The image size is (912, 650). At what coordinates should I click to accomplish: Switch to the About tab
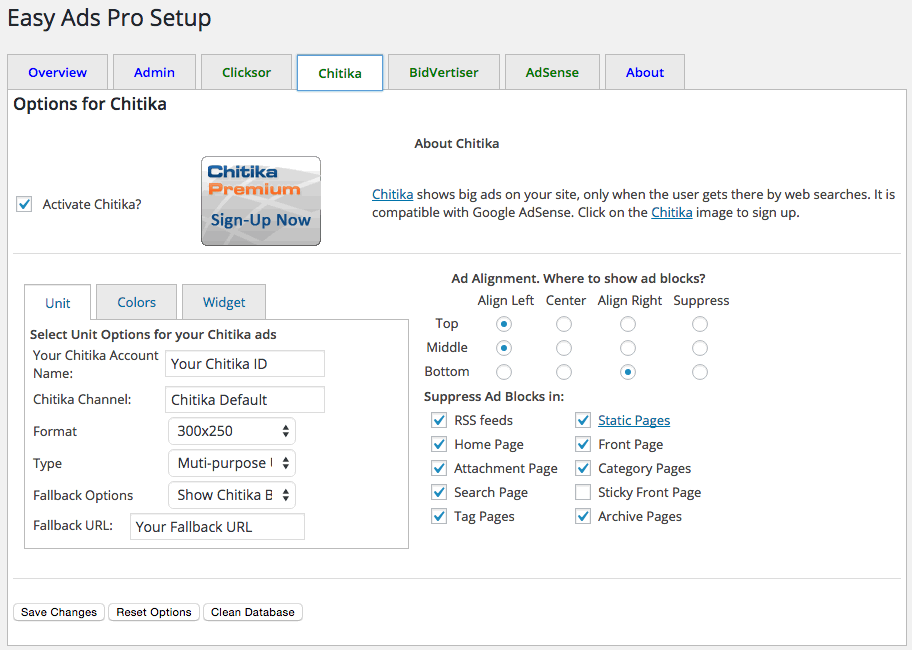tap(645, 72)
